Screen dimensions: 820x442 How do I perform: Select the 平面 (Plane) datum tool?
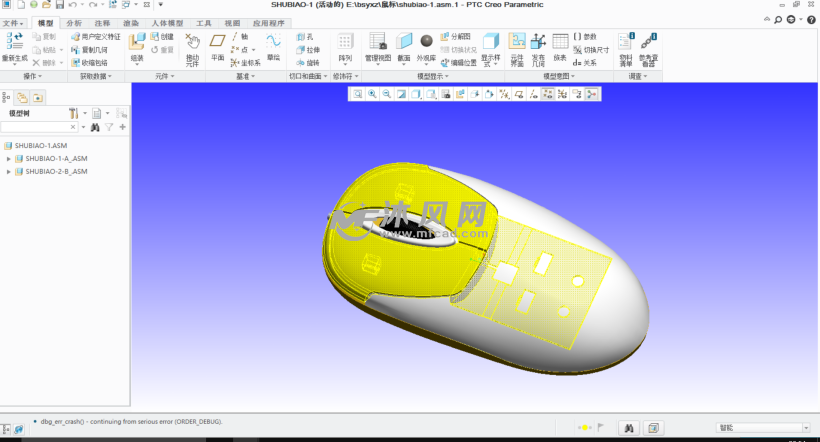[x=218, y=47]
